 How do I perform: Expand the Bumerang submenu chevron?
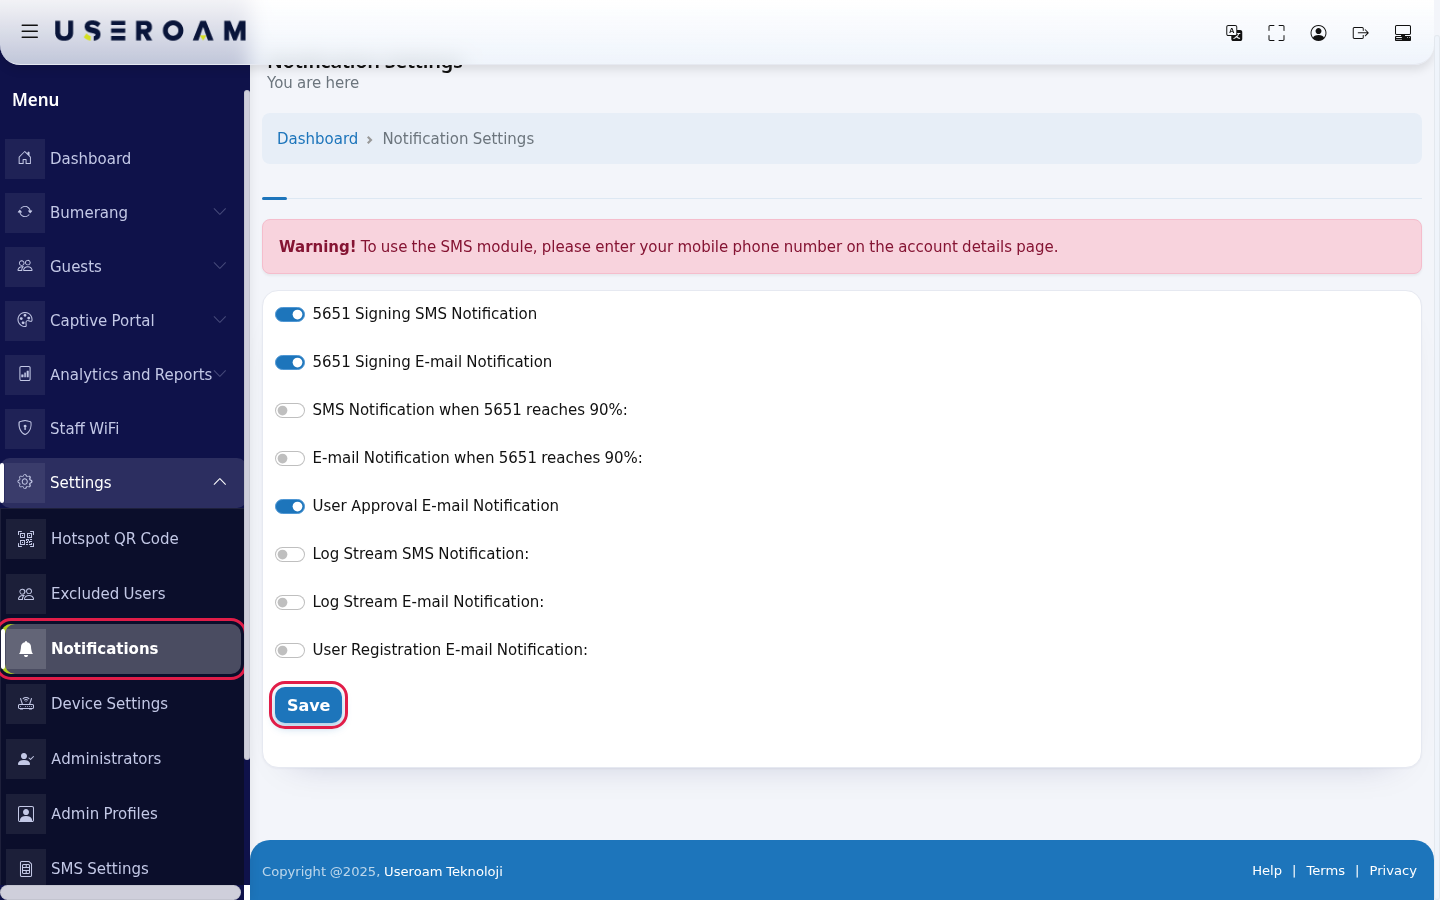point(220,212)
